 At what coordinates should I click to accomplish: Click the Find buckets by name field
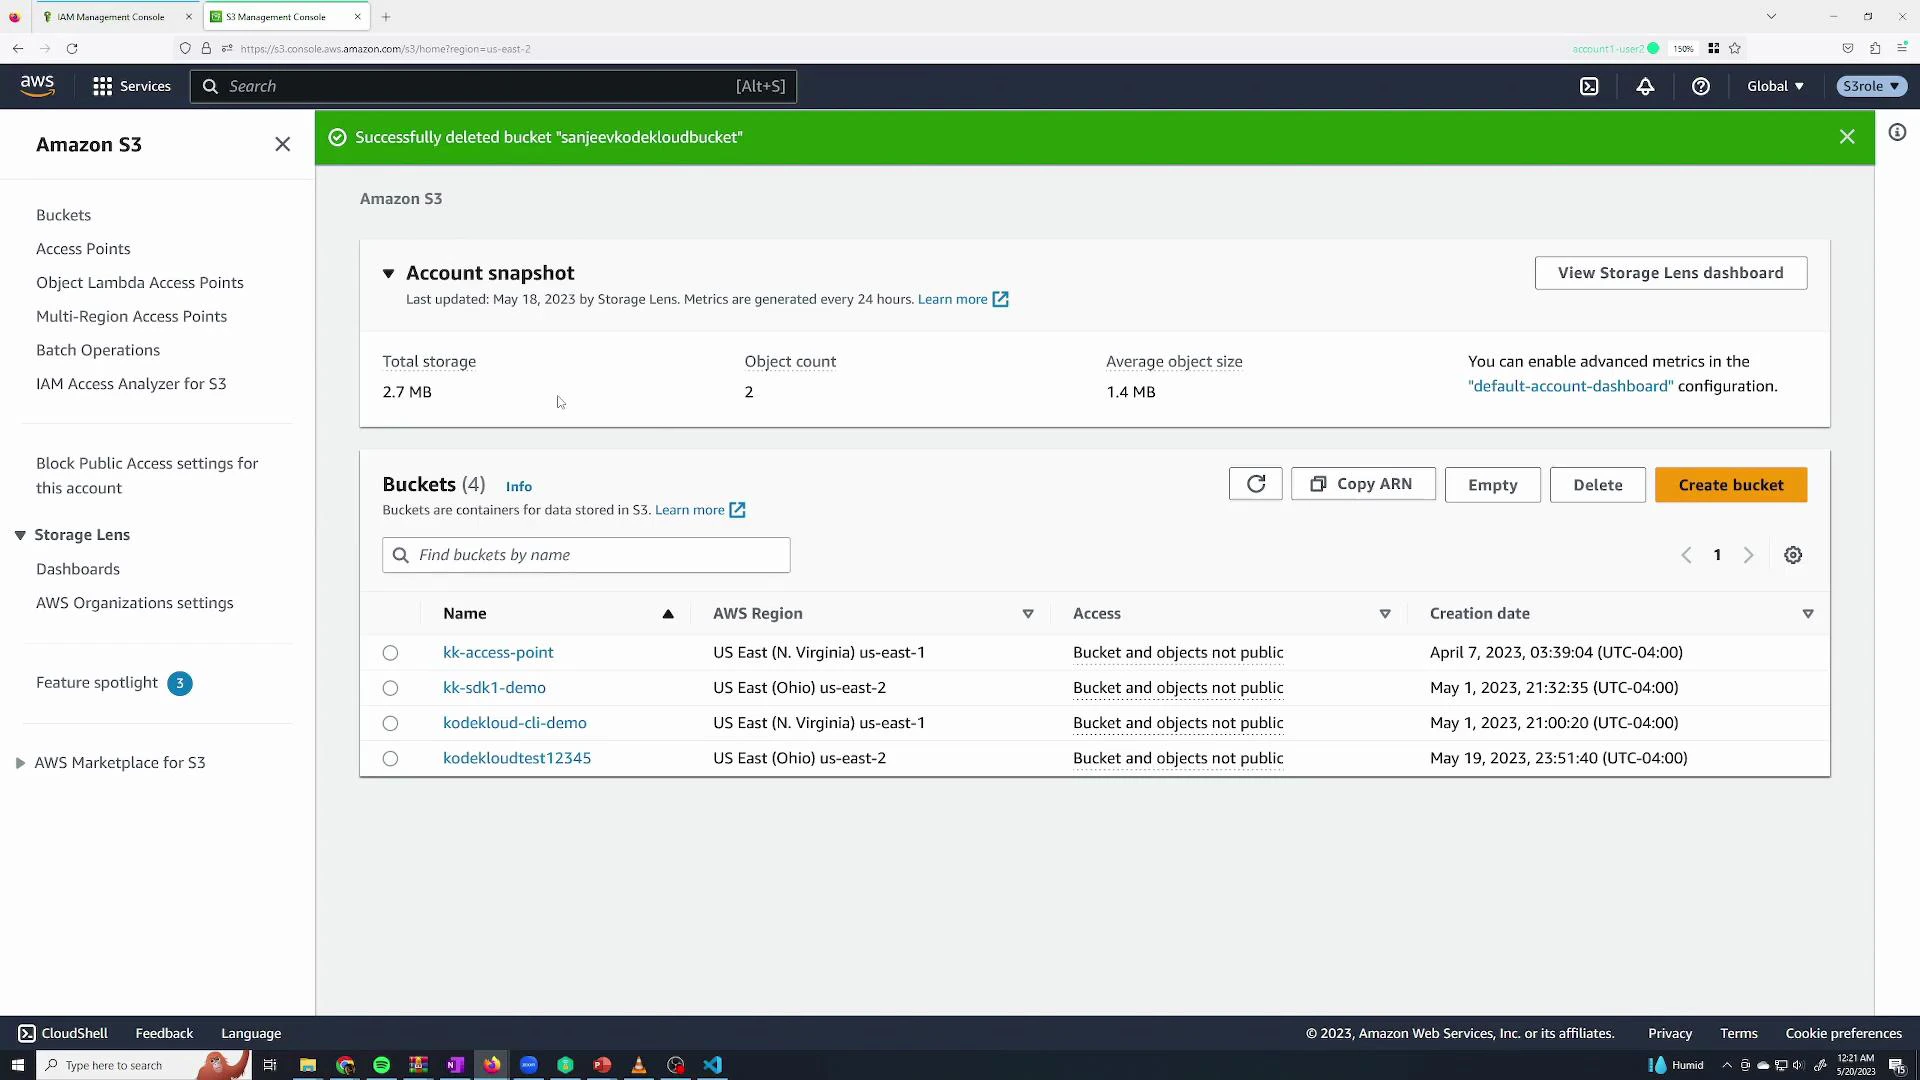click(x=586, y=554)
